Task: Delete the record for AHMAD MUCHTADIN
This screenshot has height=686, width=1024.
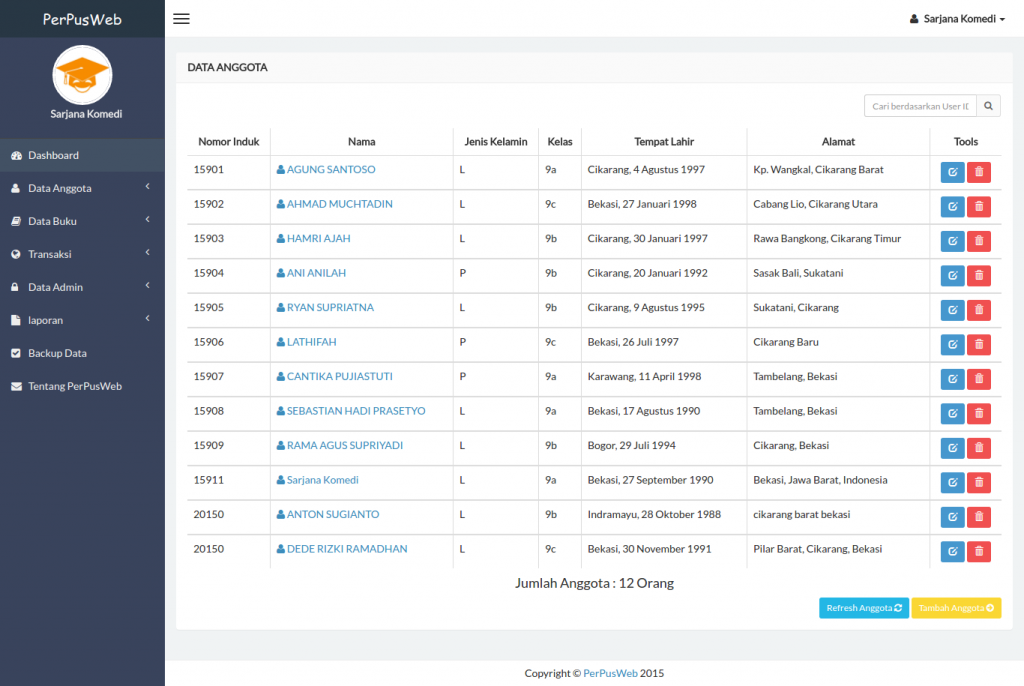Action: tap(978, 206)
